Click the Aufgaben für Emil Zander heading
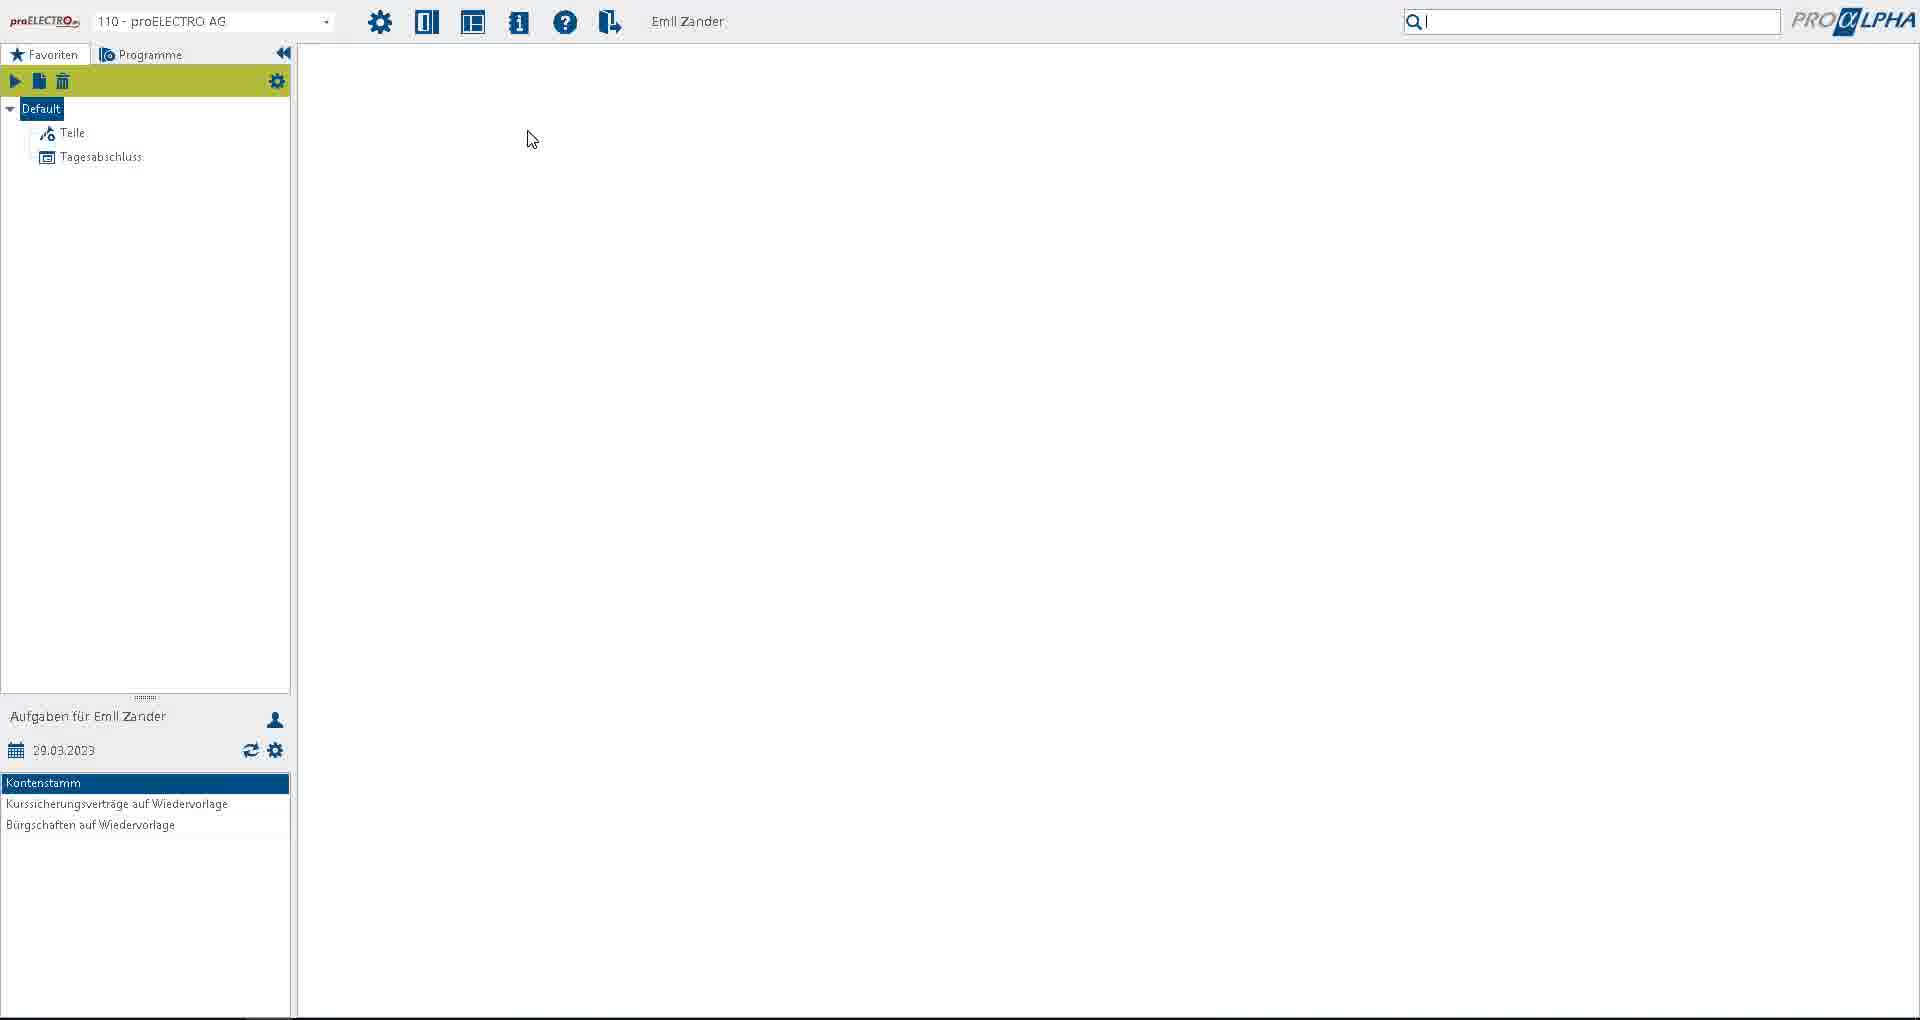Screen dimensions: 1920x1020 (88, 716)
